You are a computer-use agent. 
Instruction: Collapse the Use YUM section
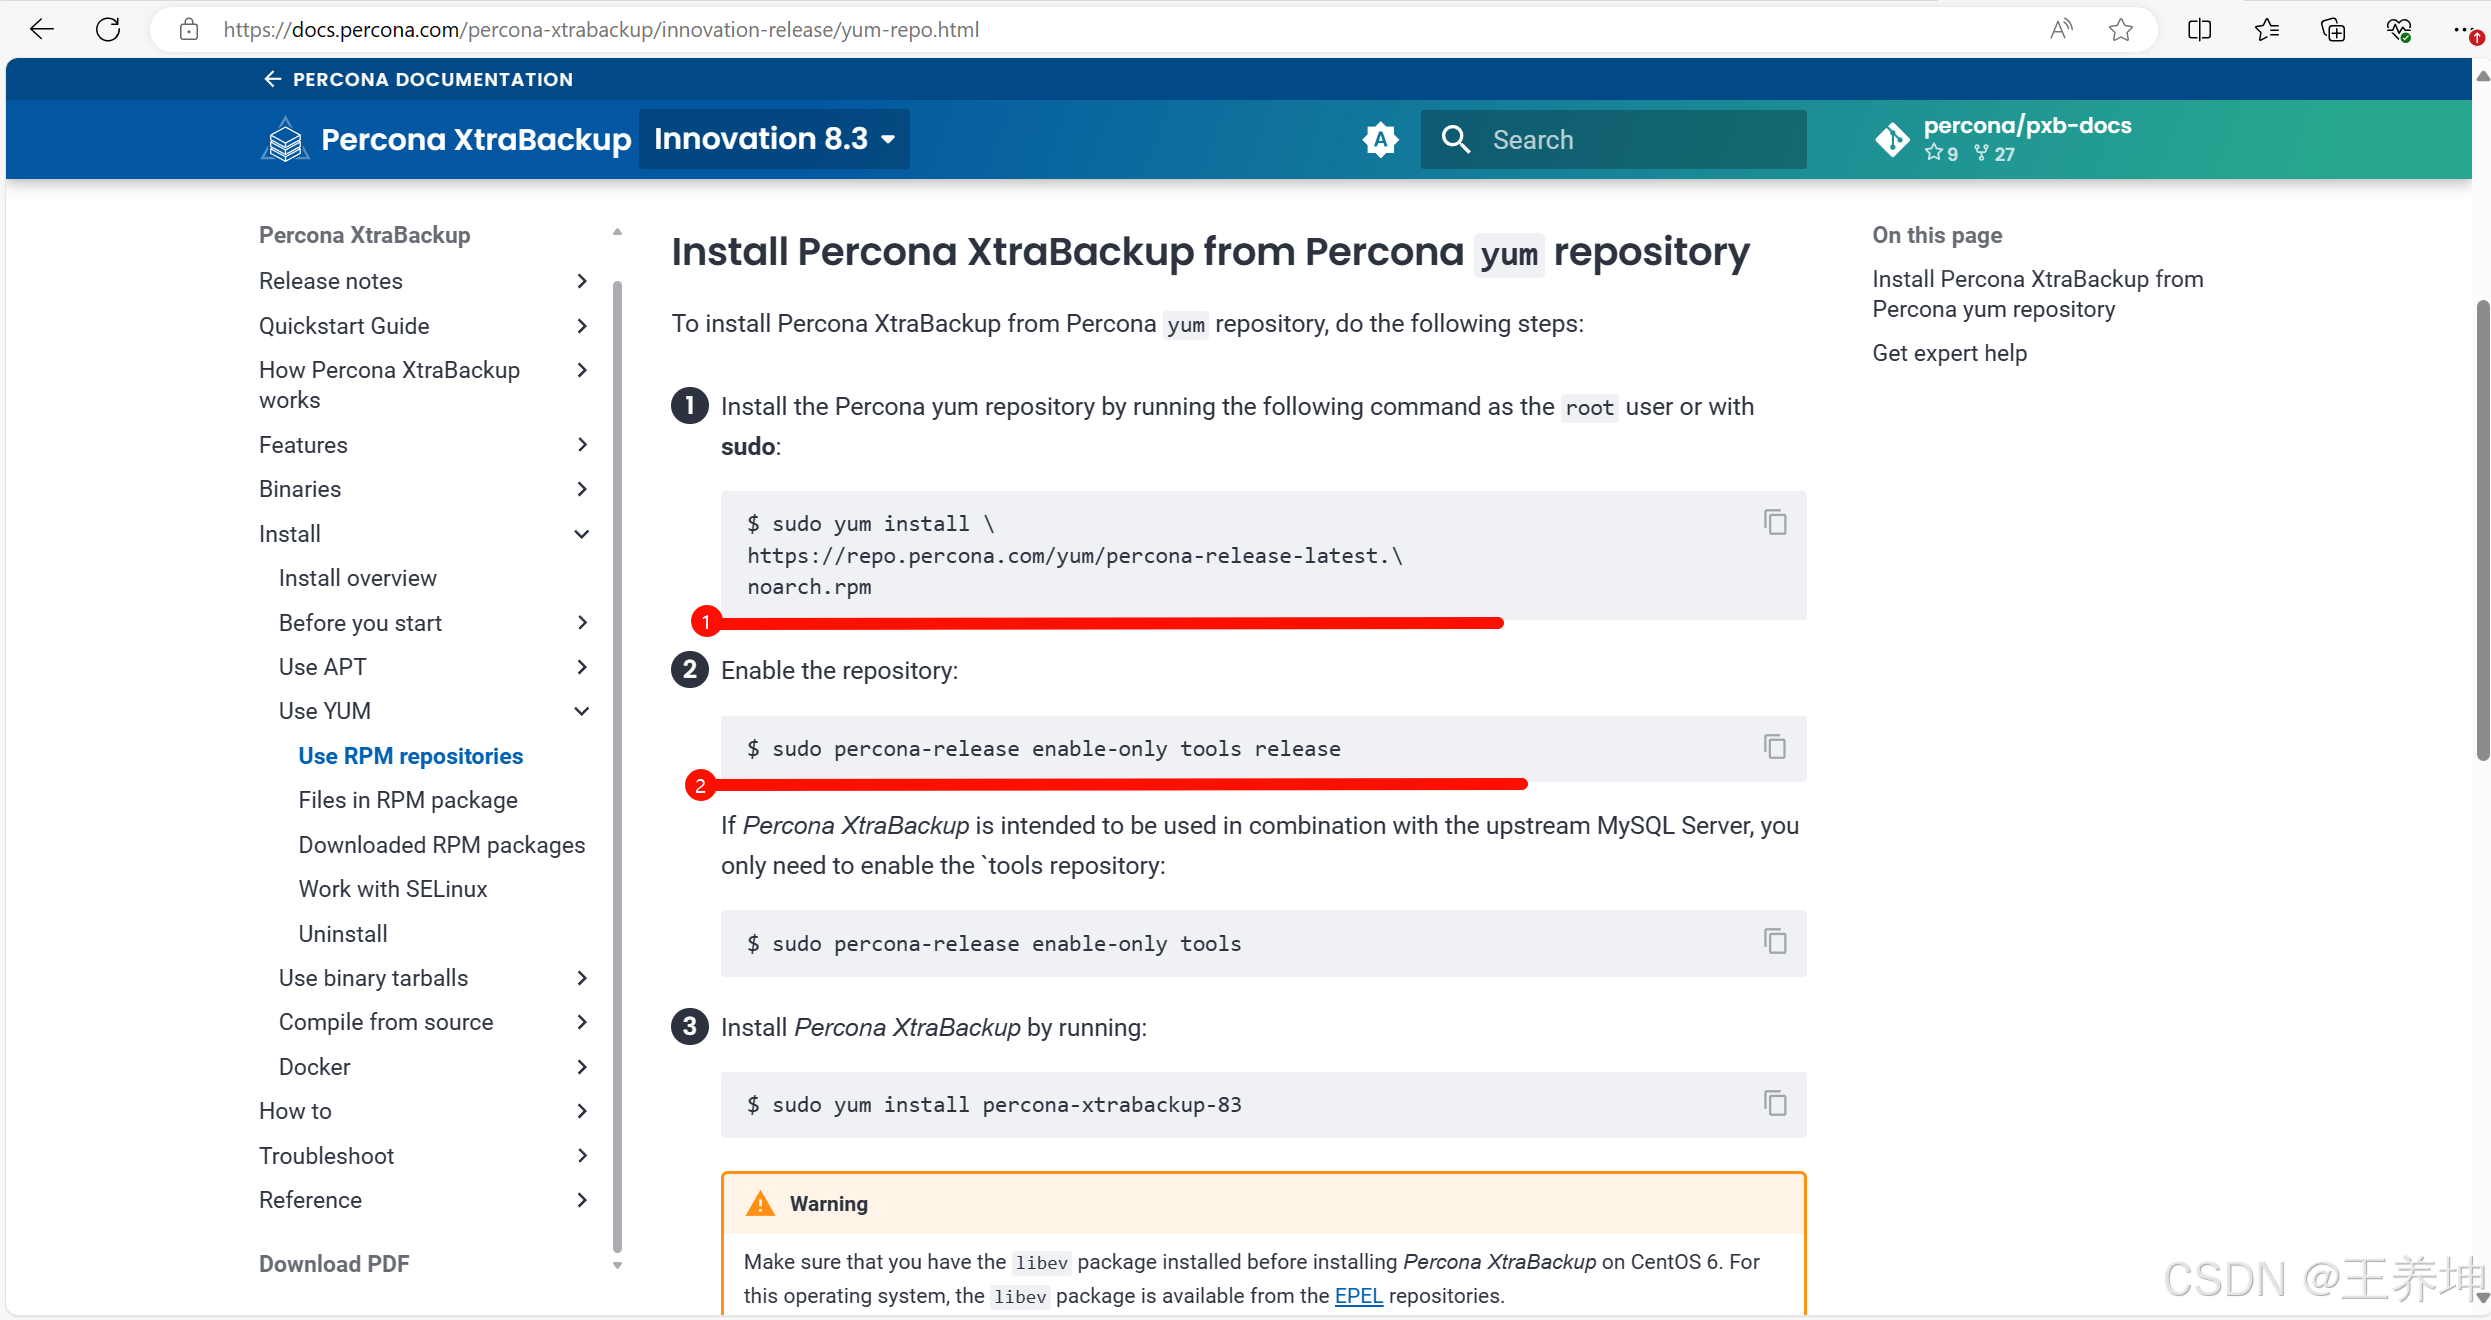click(582, 711)
